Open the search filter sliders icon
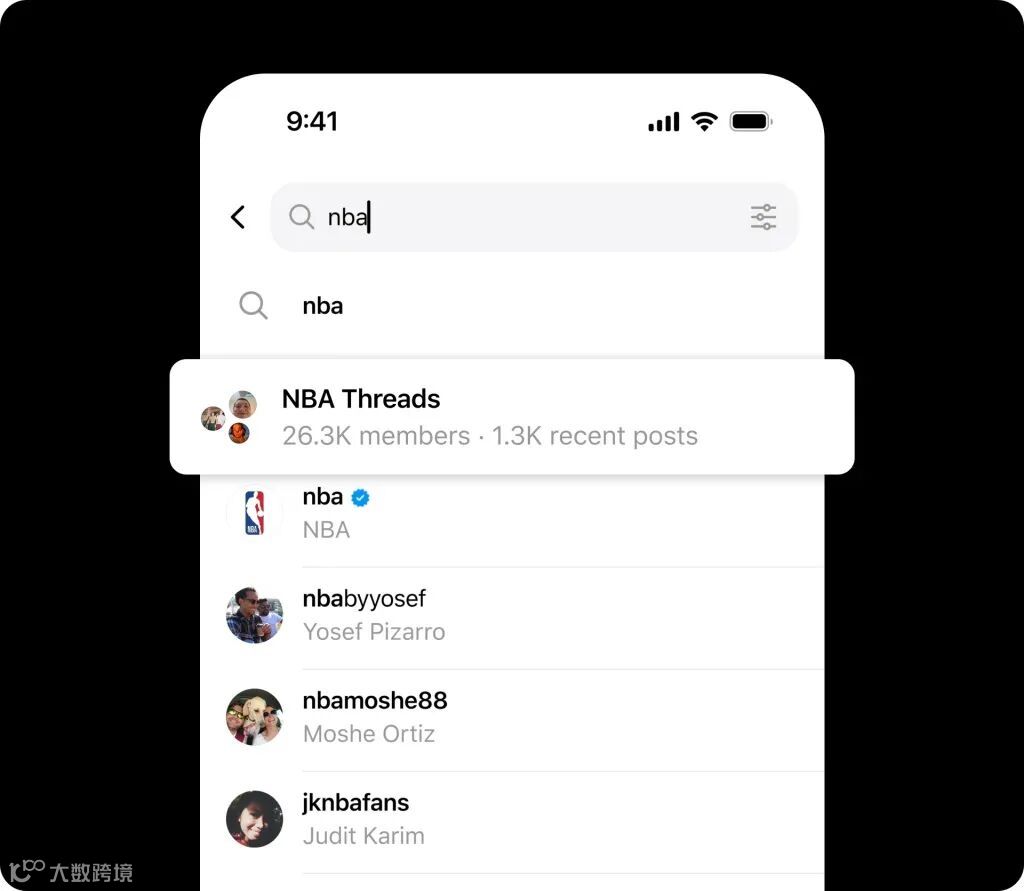 763,218
